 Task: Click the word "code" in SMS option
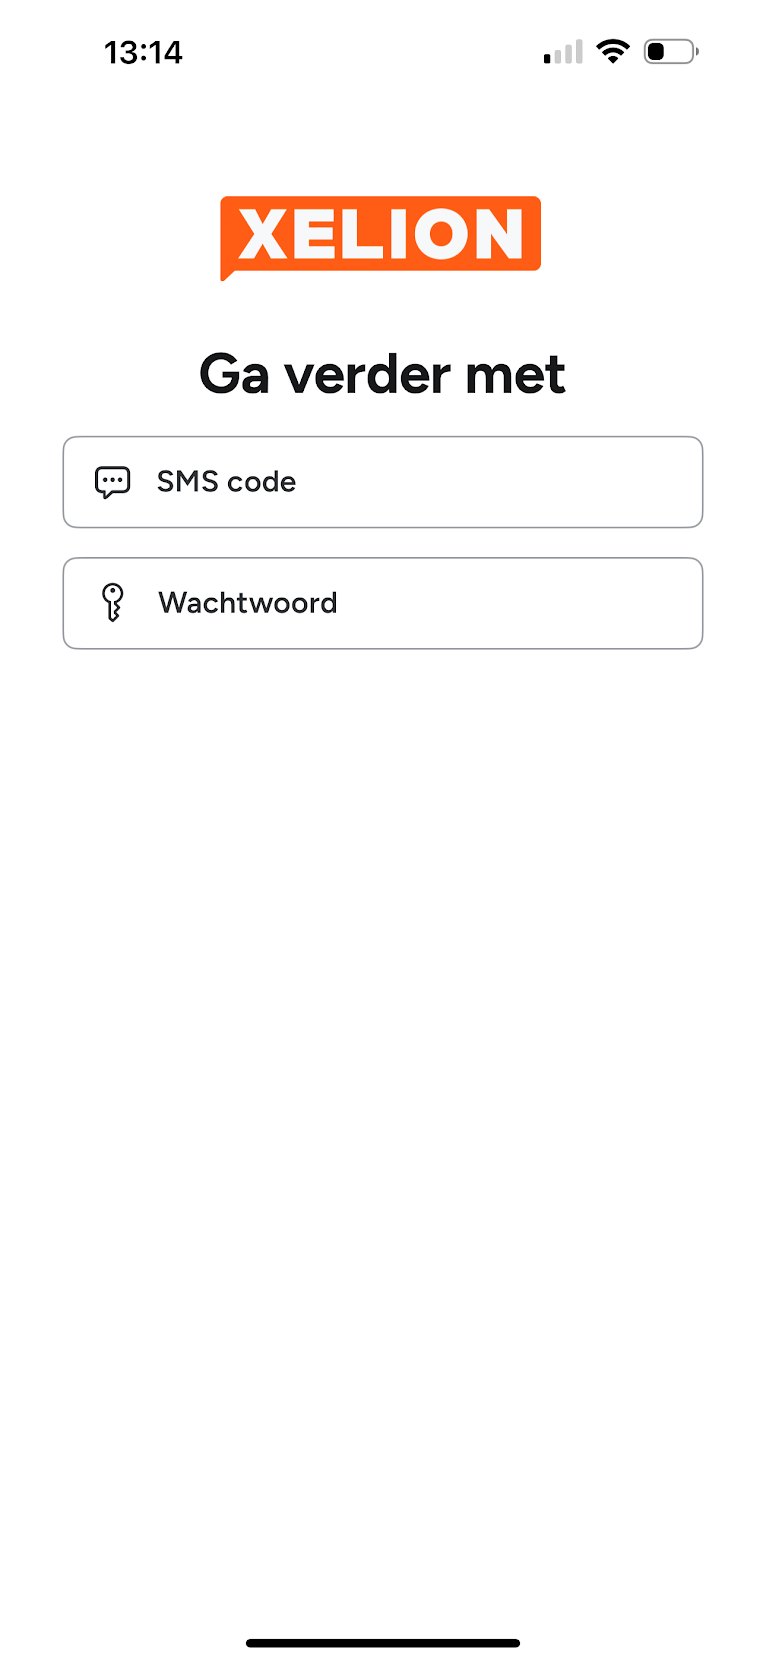(262, 482)
